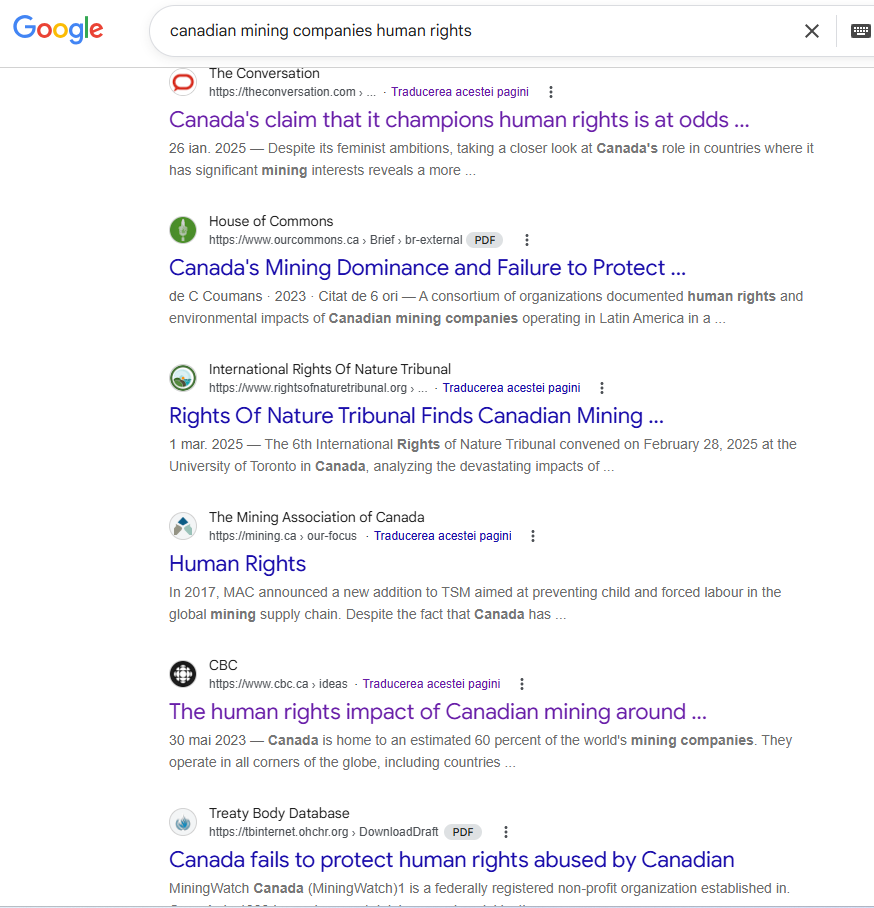Click "Traducerea acestei pagini" on the Tribunal result
This screenshot has height=908, width=874.
[x=511, y=387]
